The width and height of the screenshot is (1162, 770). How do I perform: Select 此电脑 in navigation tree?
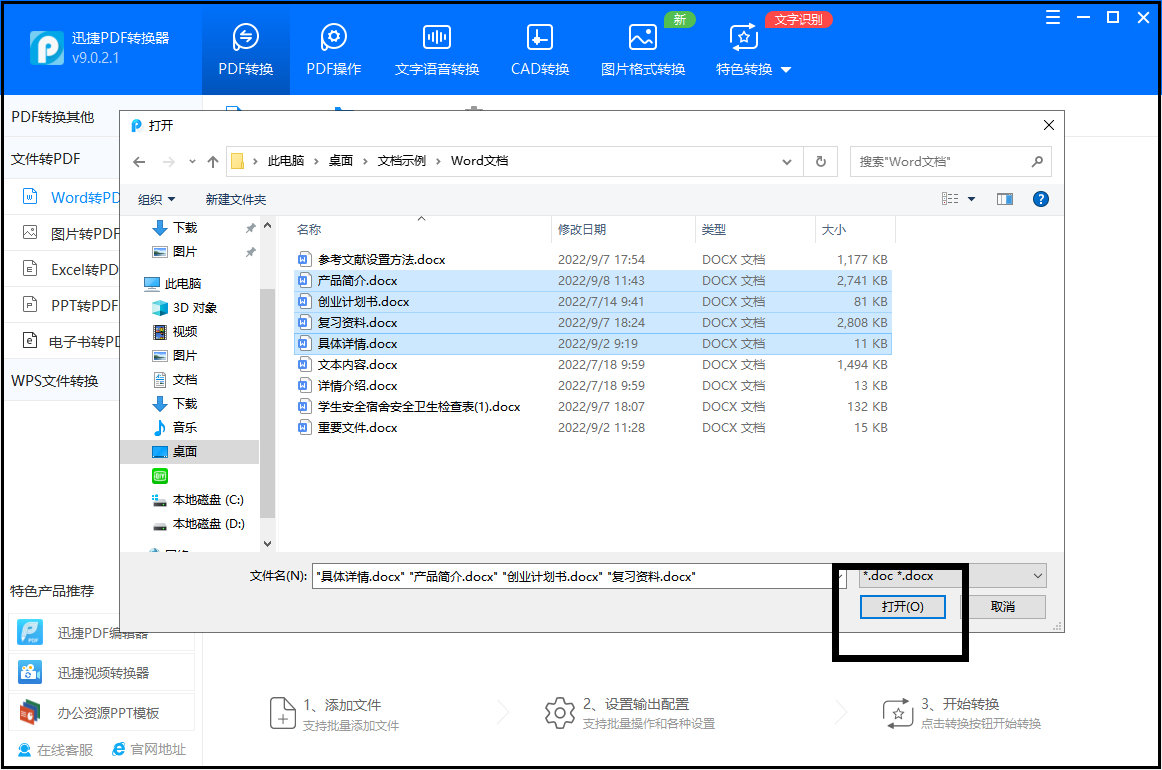tap(173, 283)
